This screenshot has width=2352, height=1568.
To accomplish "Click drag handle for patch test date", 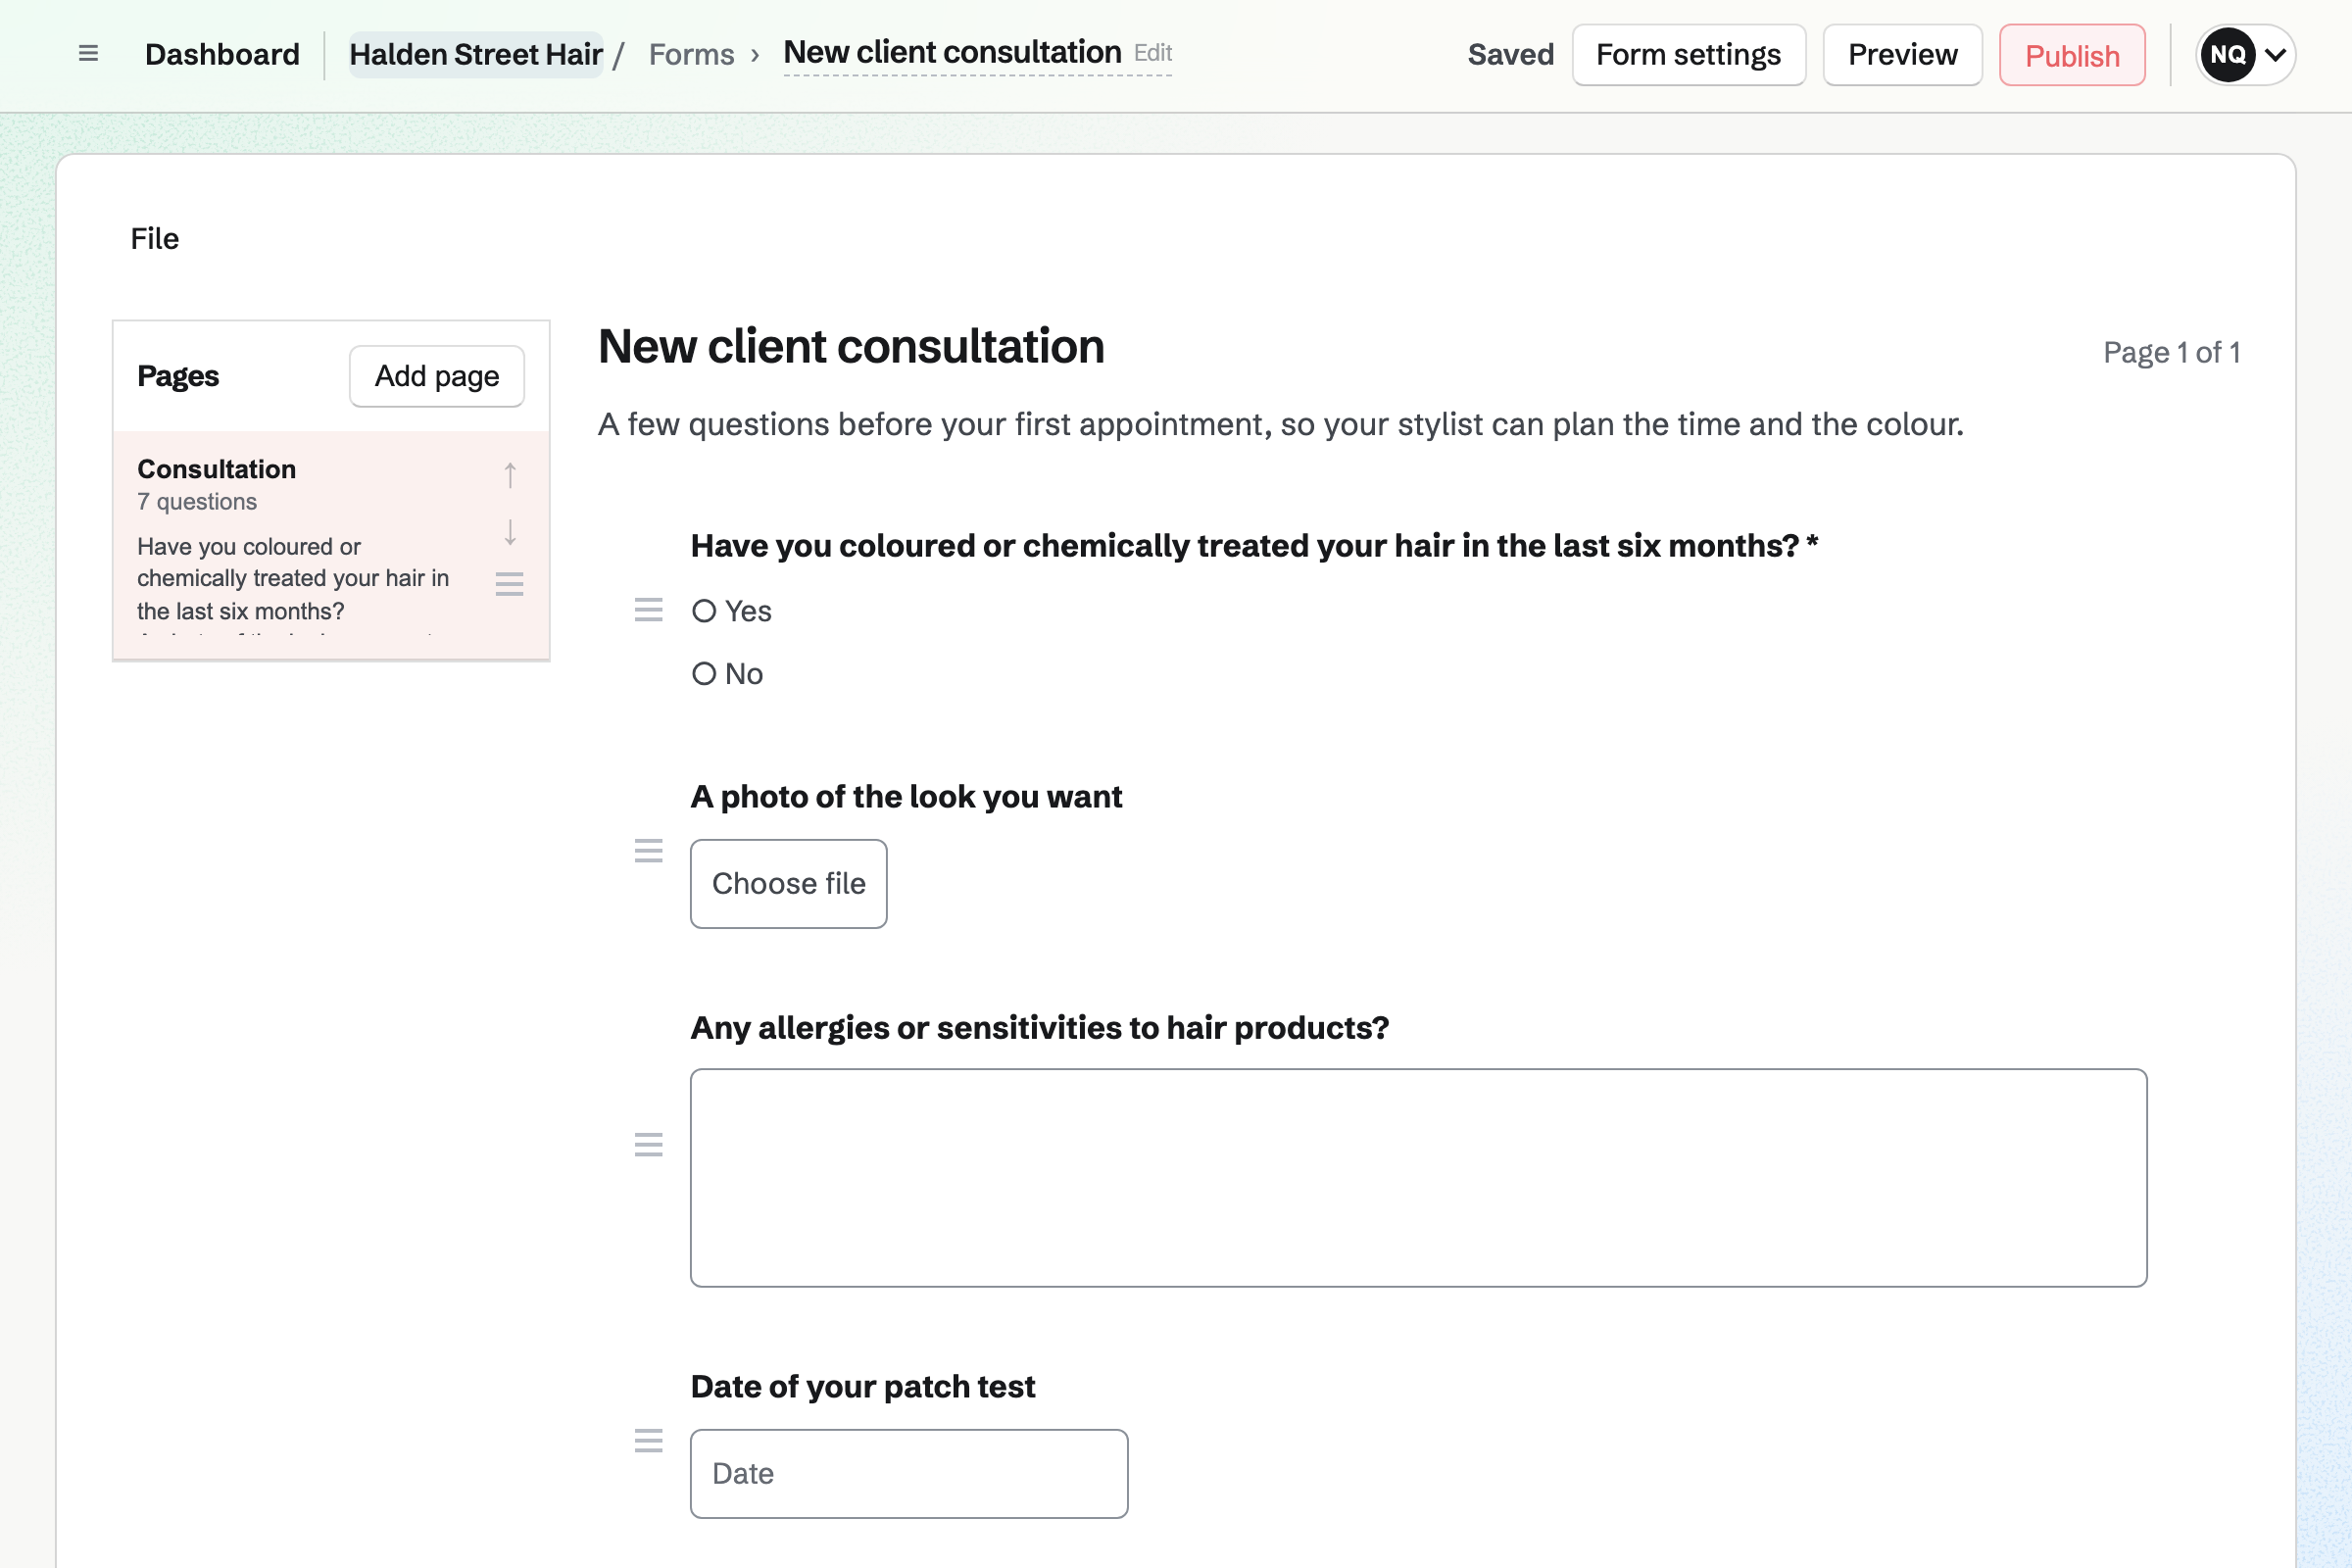I will [649, 1441].
